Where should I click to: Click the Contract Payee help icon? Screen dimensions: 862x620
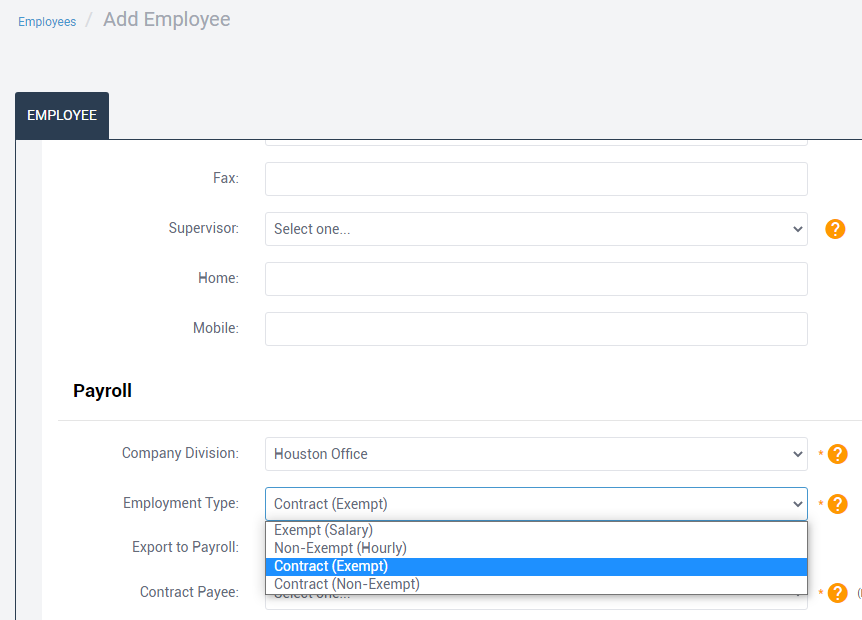[837, 593]
